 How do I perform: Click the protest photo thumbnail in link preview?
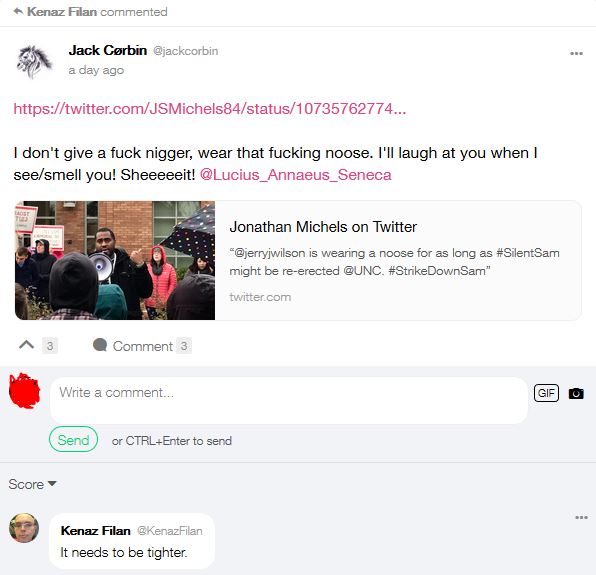[x=115, y=260]
